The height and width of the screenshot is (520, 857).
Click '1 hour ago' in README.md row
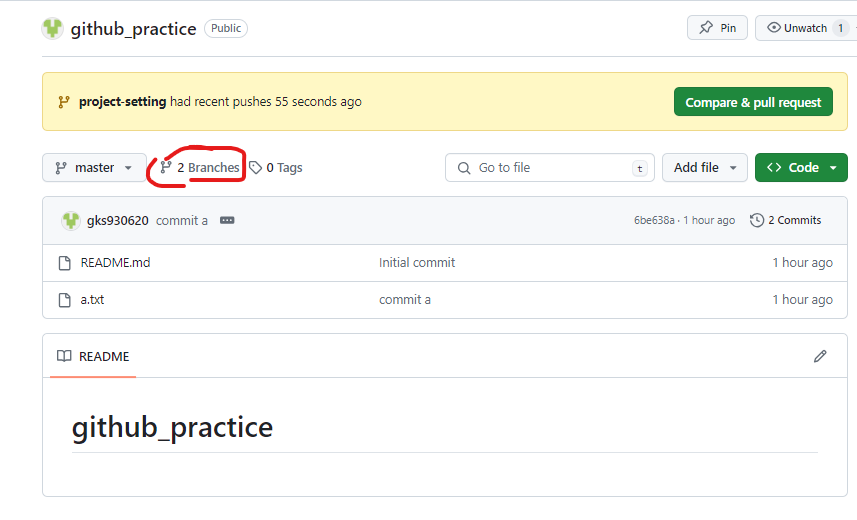[x=802, y=262]
